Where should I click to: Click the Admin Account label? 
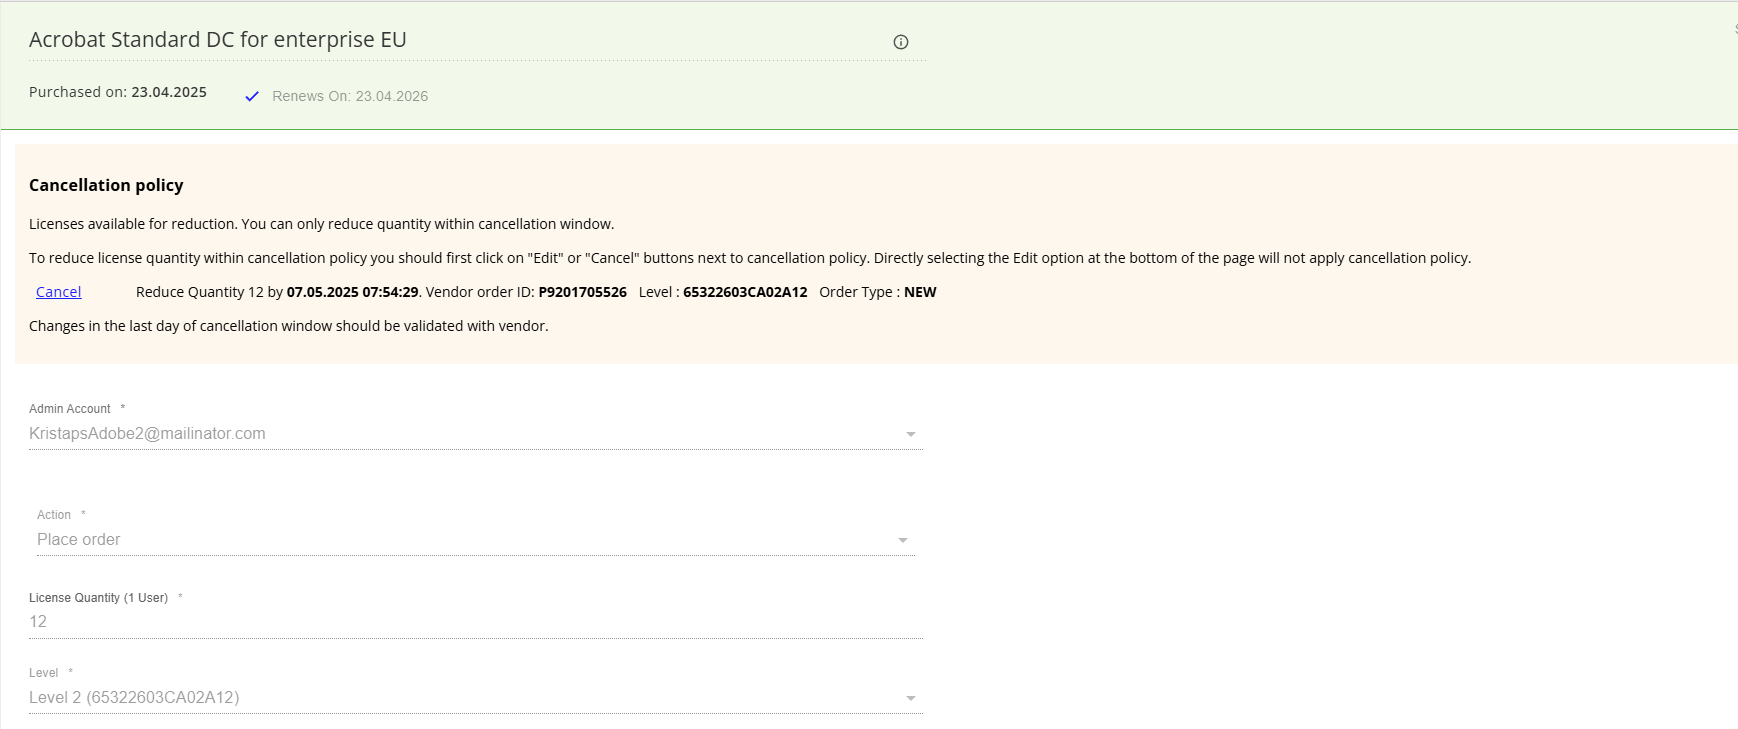(70, 409)
